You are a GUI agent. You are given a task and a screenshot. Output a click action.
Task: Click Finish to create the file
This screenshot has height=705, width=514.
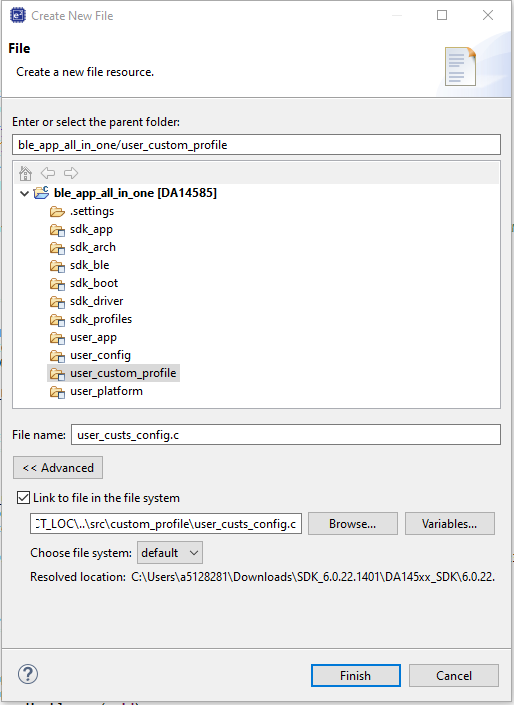356,675
